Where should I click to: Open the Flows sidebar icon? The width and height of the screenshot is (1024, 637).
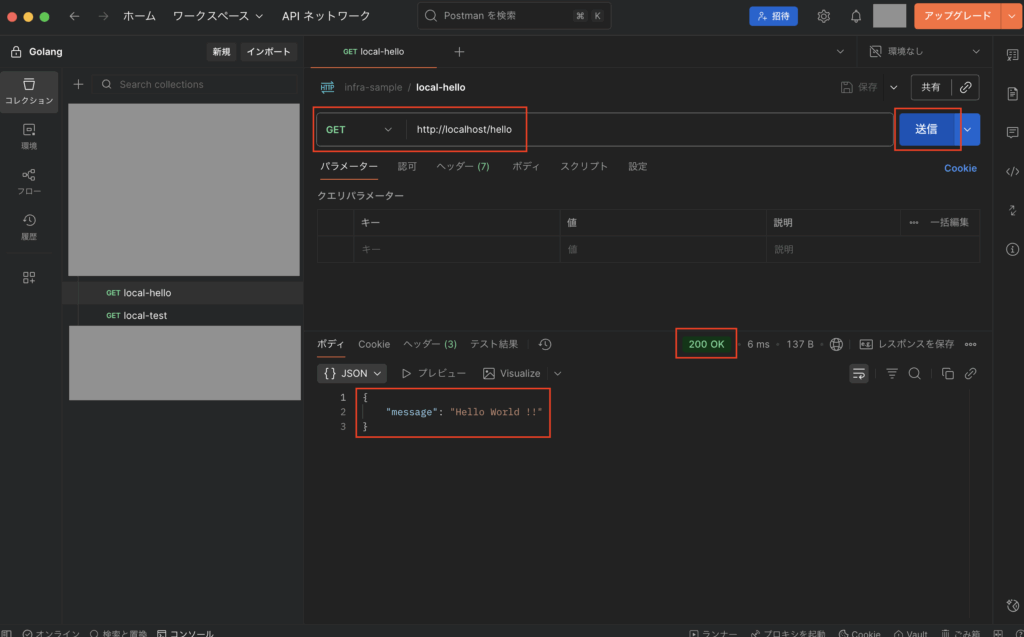29,180
